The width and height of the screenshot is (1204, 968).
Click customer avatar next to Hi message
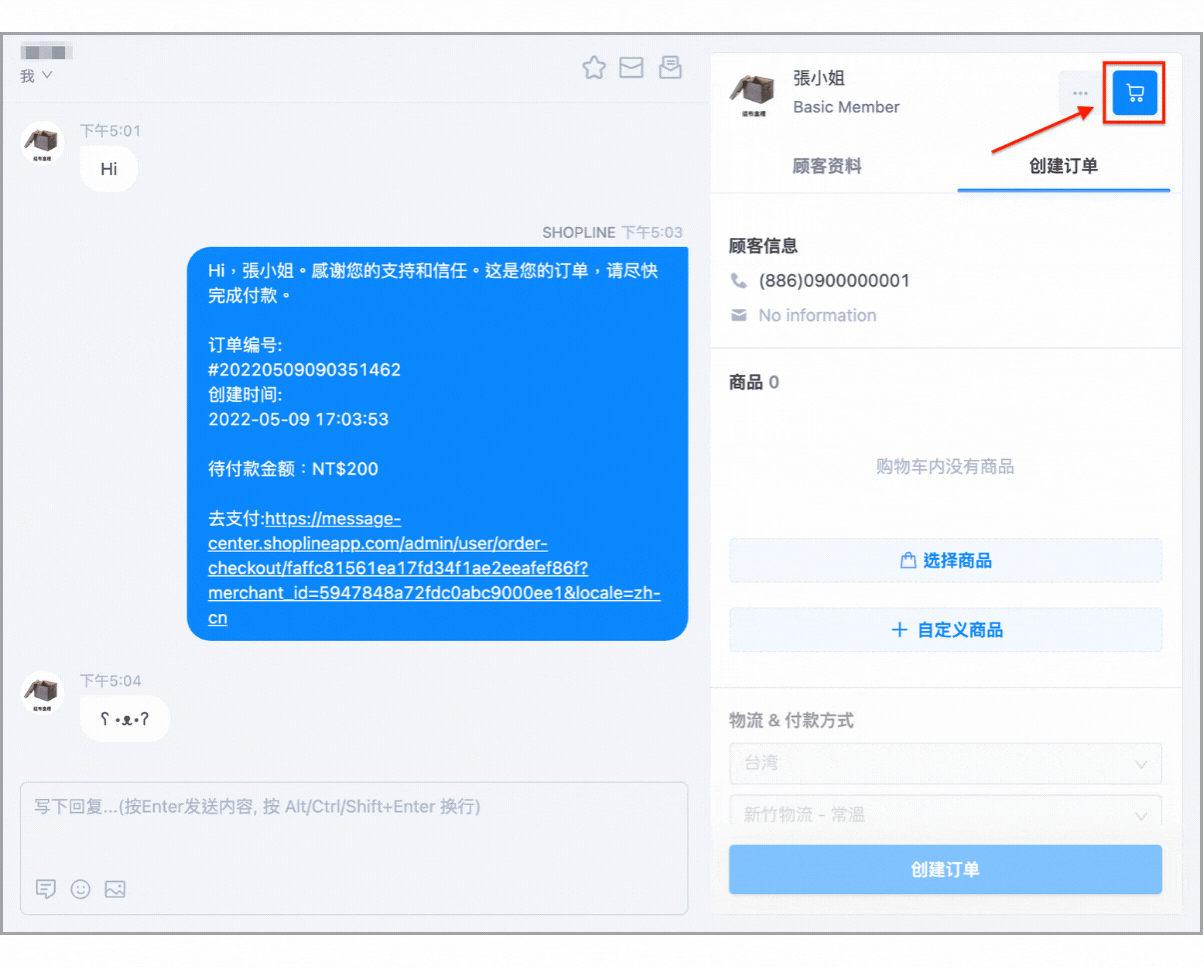42,144
